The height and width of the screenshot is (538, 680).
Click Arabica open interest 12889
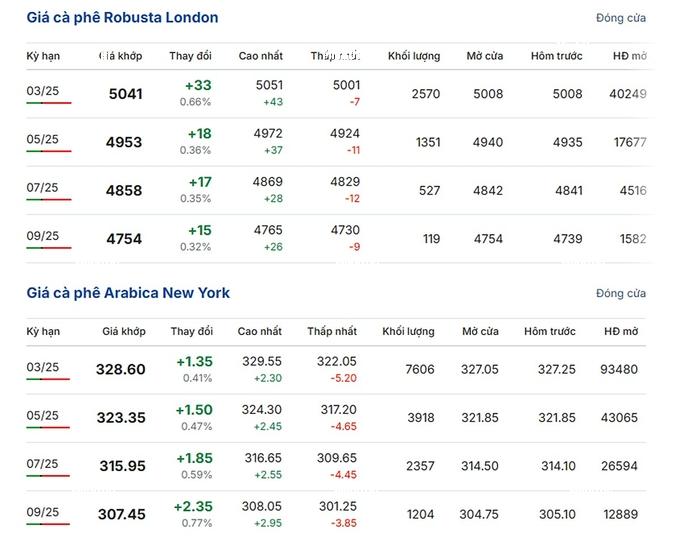tap(621, 514)
